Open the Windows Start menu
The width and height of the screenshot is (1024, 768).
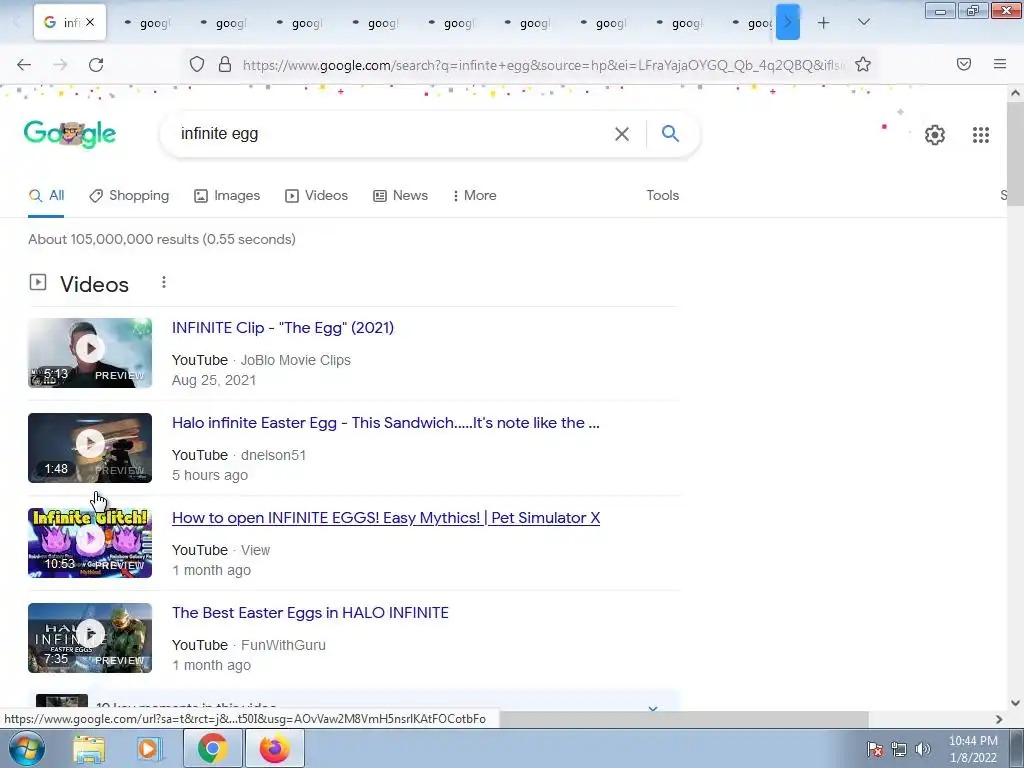pyautogui.click(x=26, y=748)
